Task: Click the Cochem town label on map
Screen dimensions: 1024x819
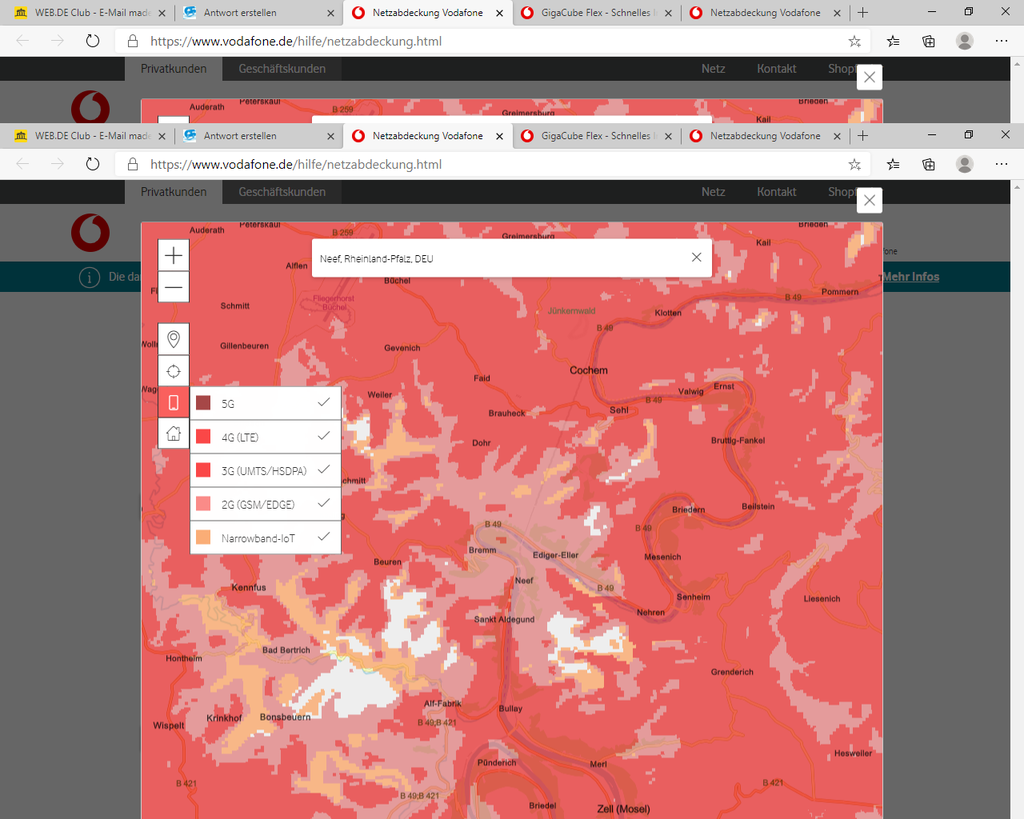Action: pos(588,370)
